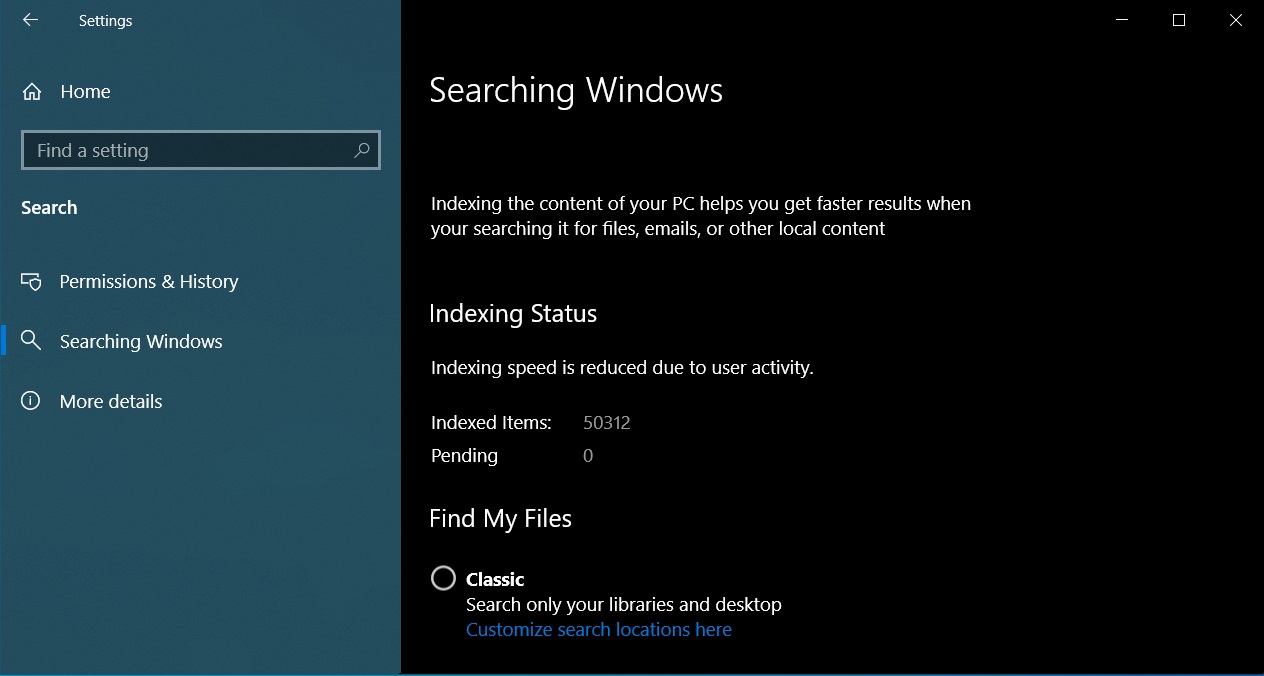Viewport: 1264px width, 676px height.
Task: Click the Pending label
Action: pyautogui.click(x=464, y=456)
